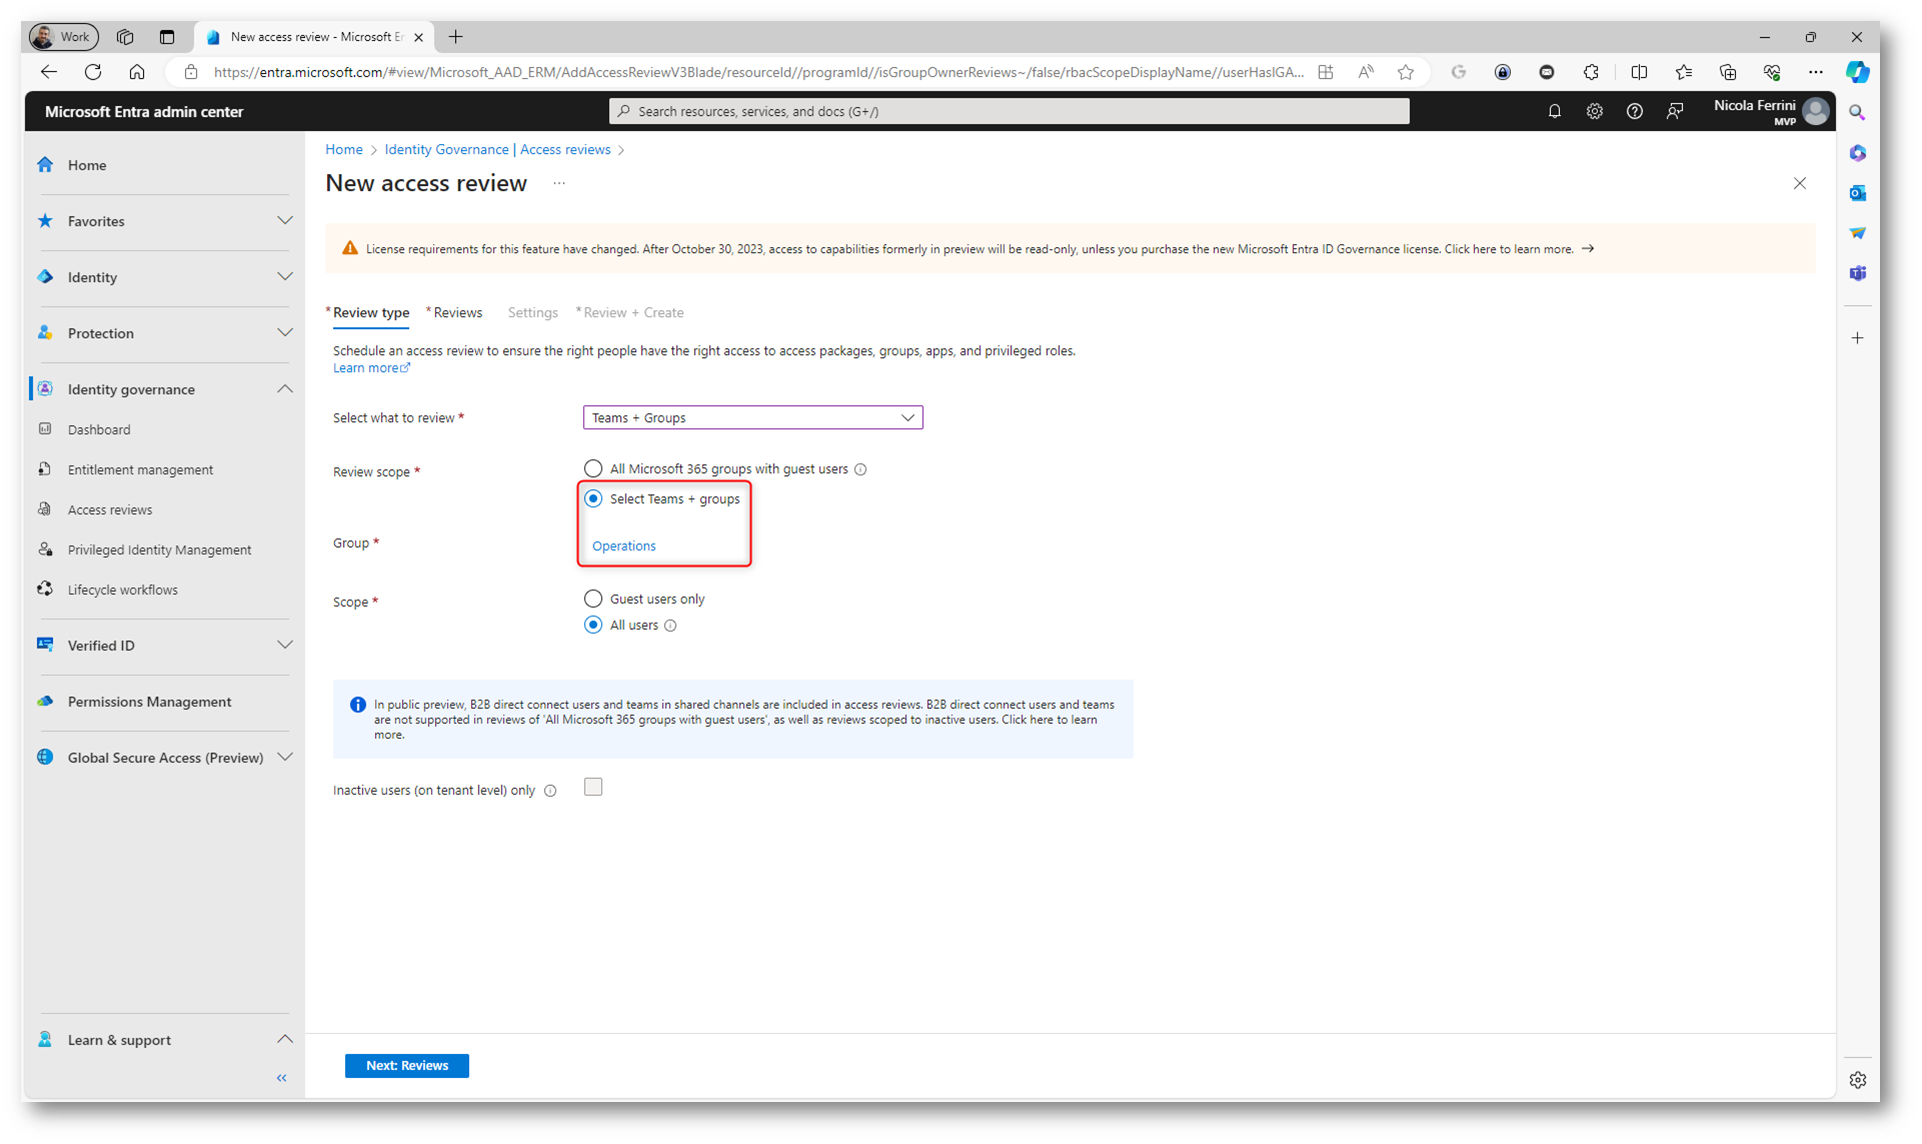The width and height of the screenshot is (1922, 1144).
Task: Open the Settings tab of the wizard
Action: pos(532,313)
